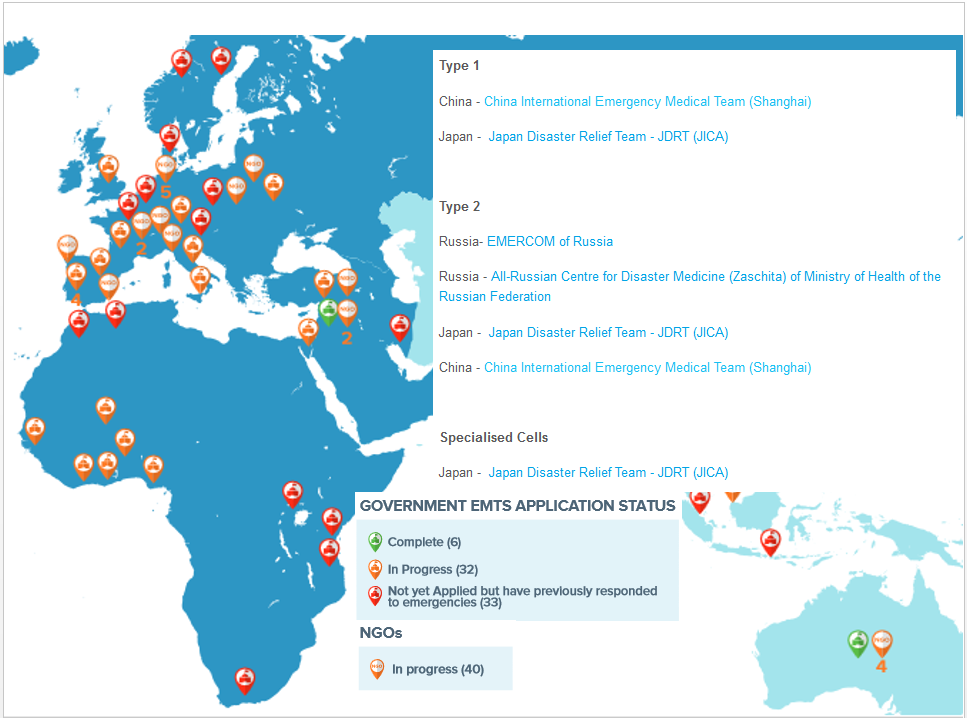Open Type 1 Japan Disaster Relief Team link
This screenshot has width=967, height=718.
tap(608, 136)
